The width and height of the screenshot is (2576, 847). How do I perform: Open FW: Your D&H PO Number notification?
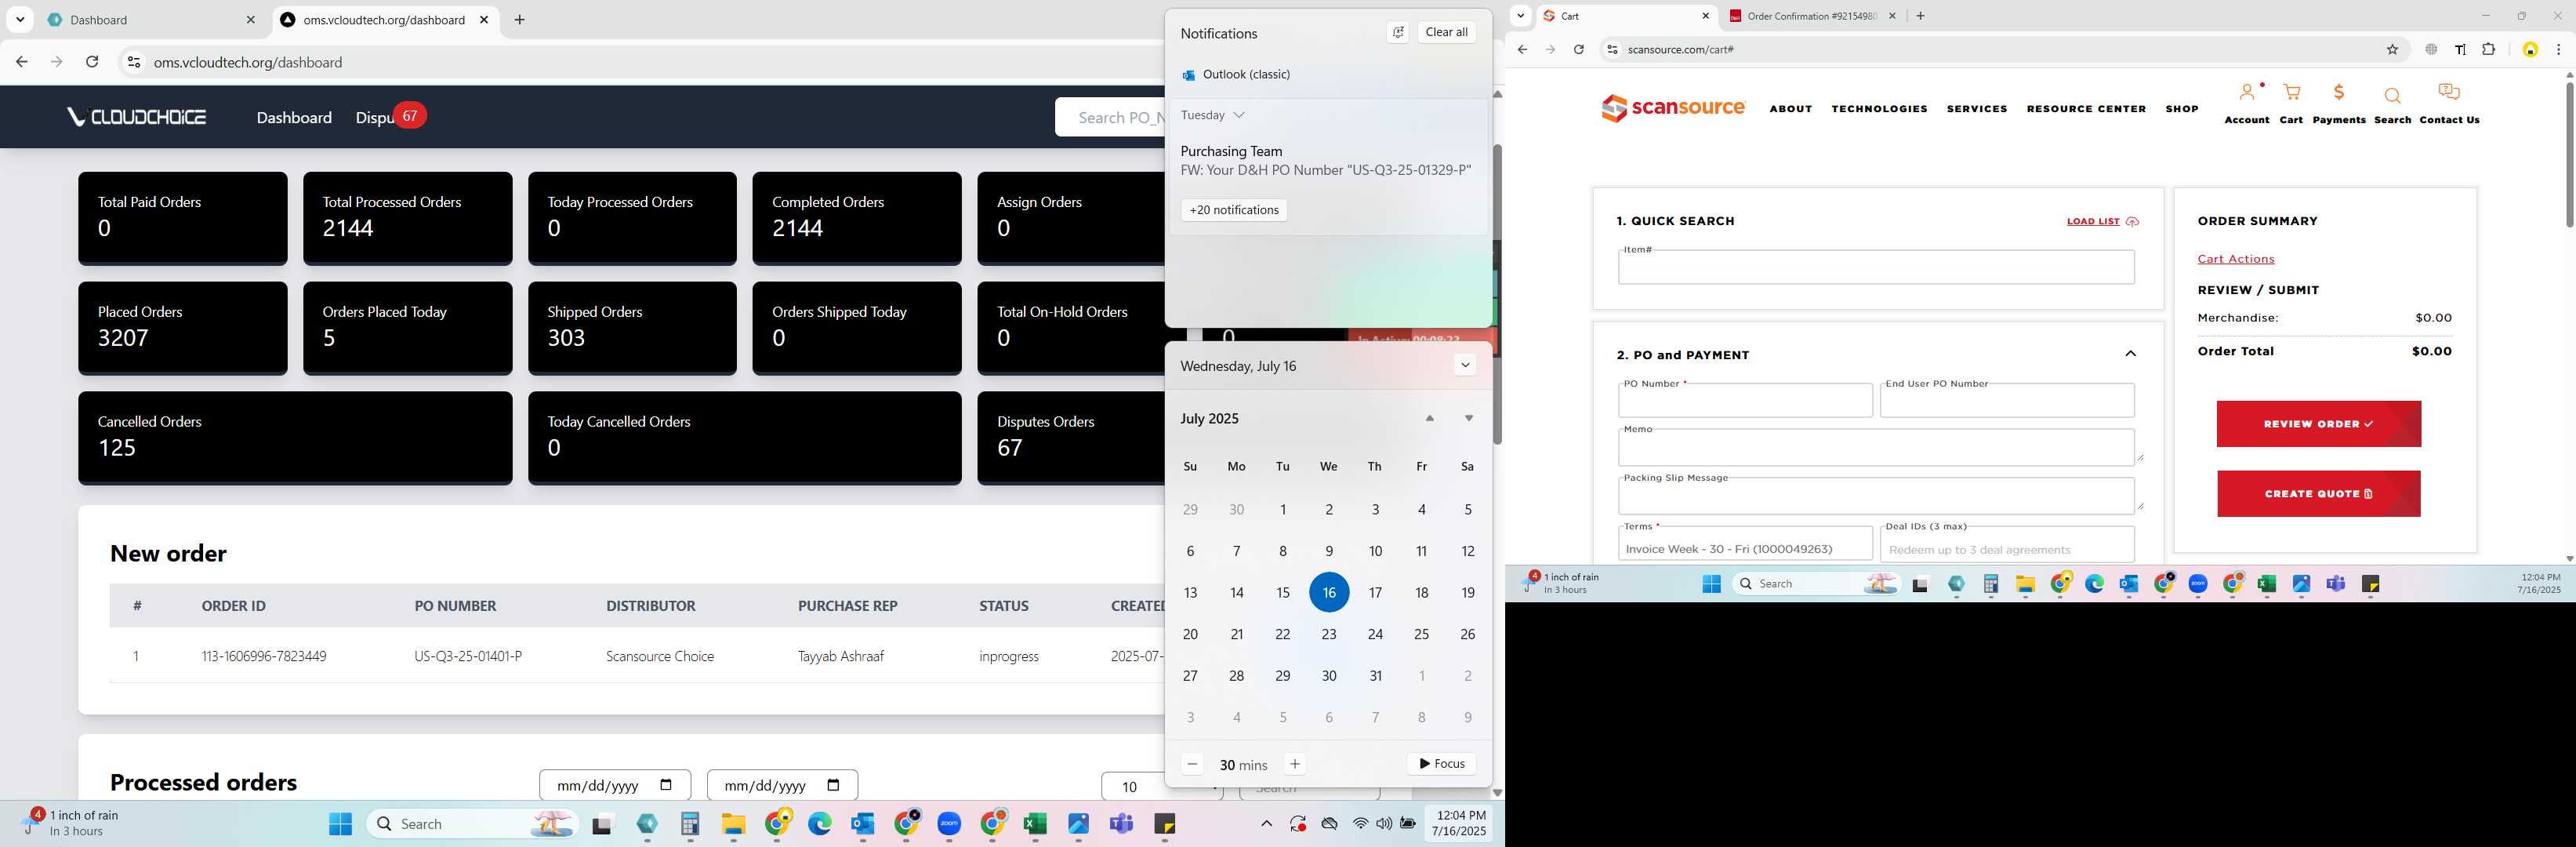[1325, 161]
